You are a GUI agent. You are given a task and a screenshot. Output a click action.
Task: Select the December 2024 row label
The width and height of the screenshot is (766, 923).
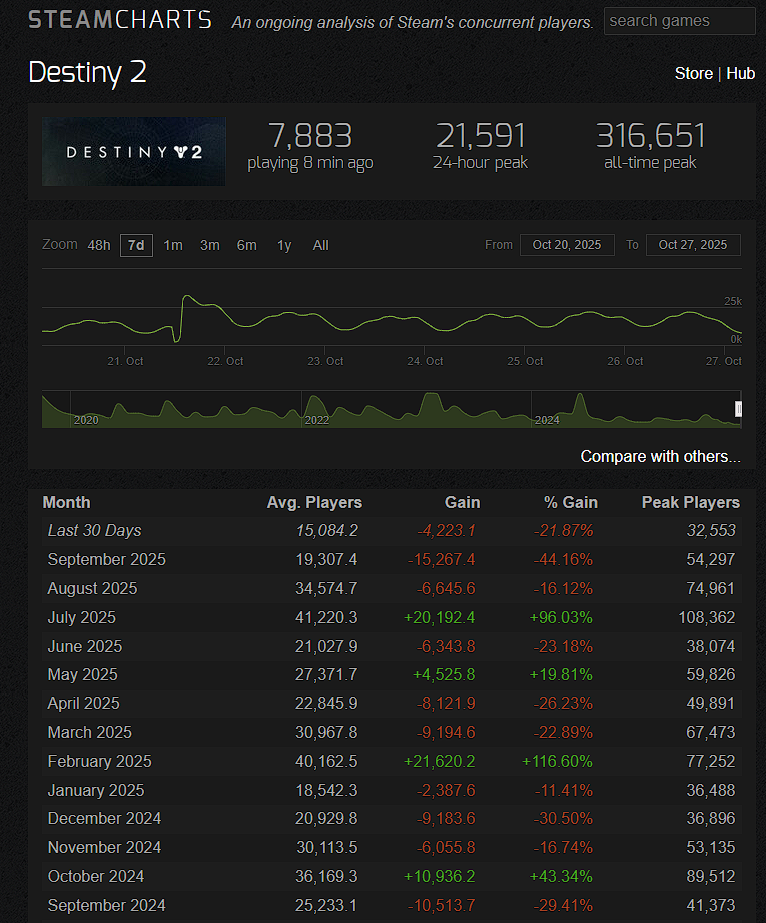coord(104,819)
